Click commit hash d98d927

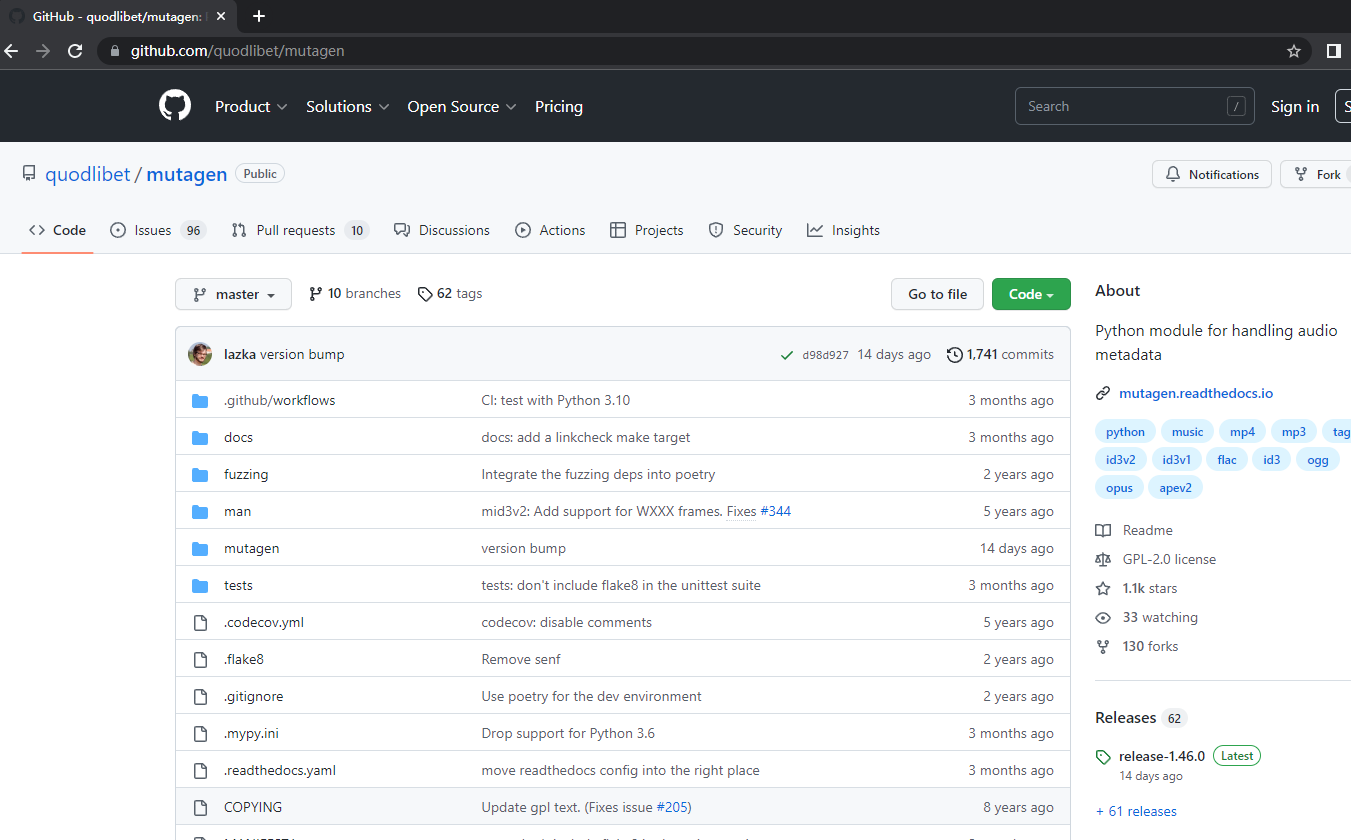825,355
